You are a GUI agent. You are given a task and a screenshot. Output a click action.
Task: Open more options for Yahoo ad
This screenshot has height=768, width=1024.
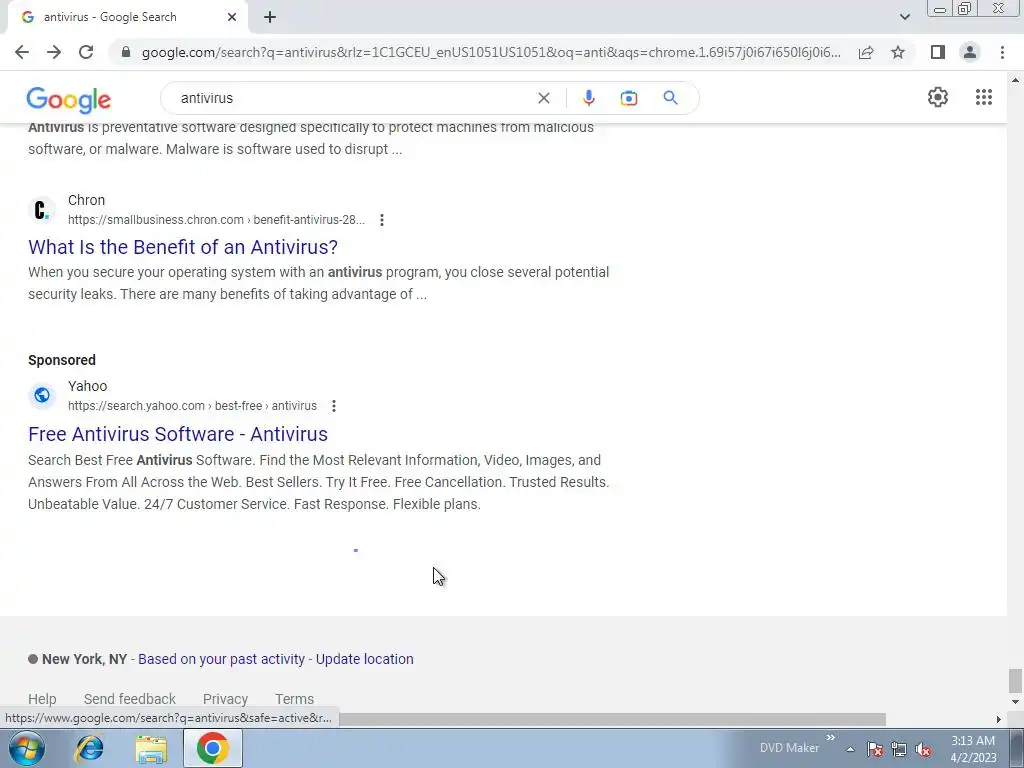(334, 406)
